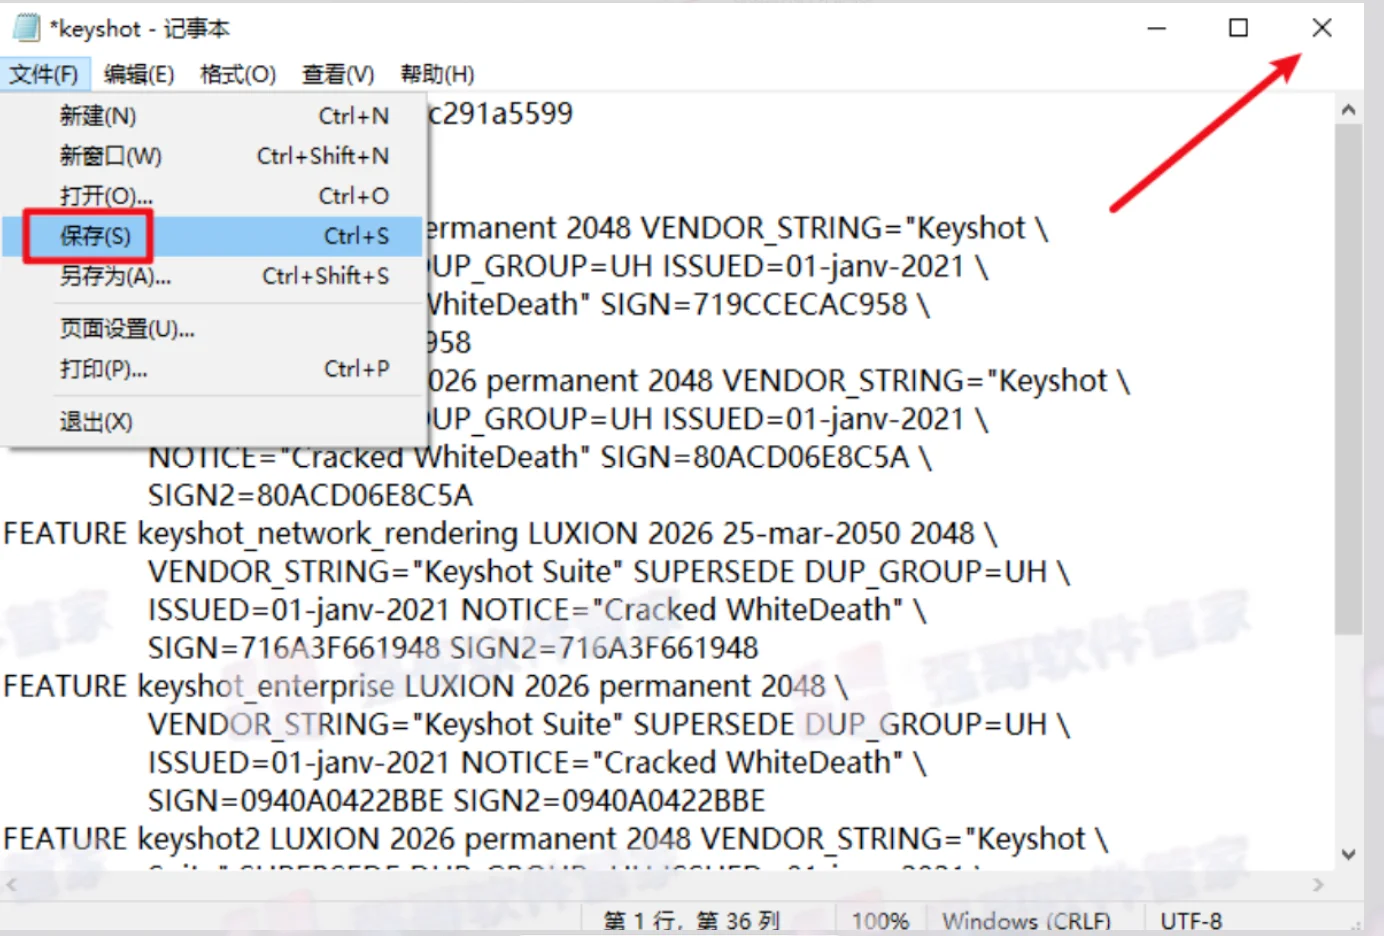Open 页面设置(U)... from the file menu

click(x=212, y=329)
